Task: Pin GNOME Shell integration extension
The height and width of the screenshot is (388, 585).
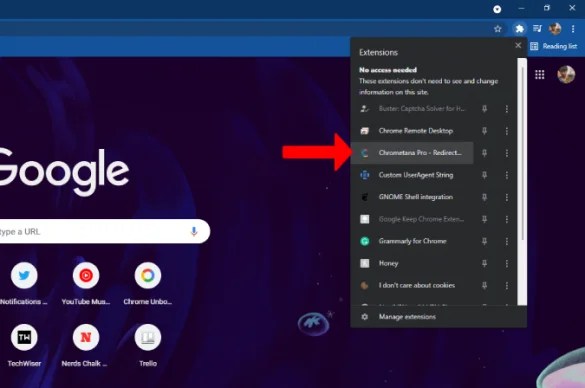Action: [x=484, y=197]
